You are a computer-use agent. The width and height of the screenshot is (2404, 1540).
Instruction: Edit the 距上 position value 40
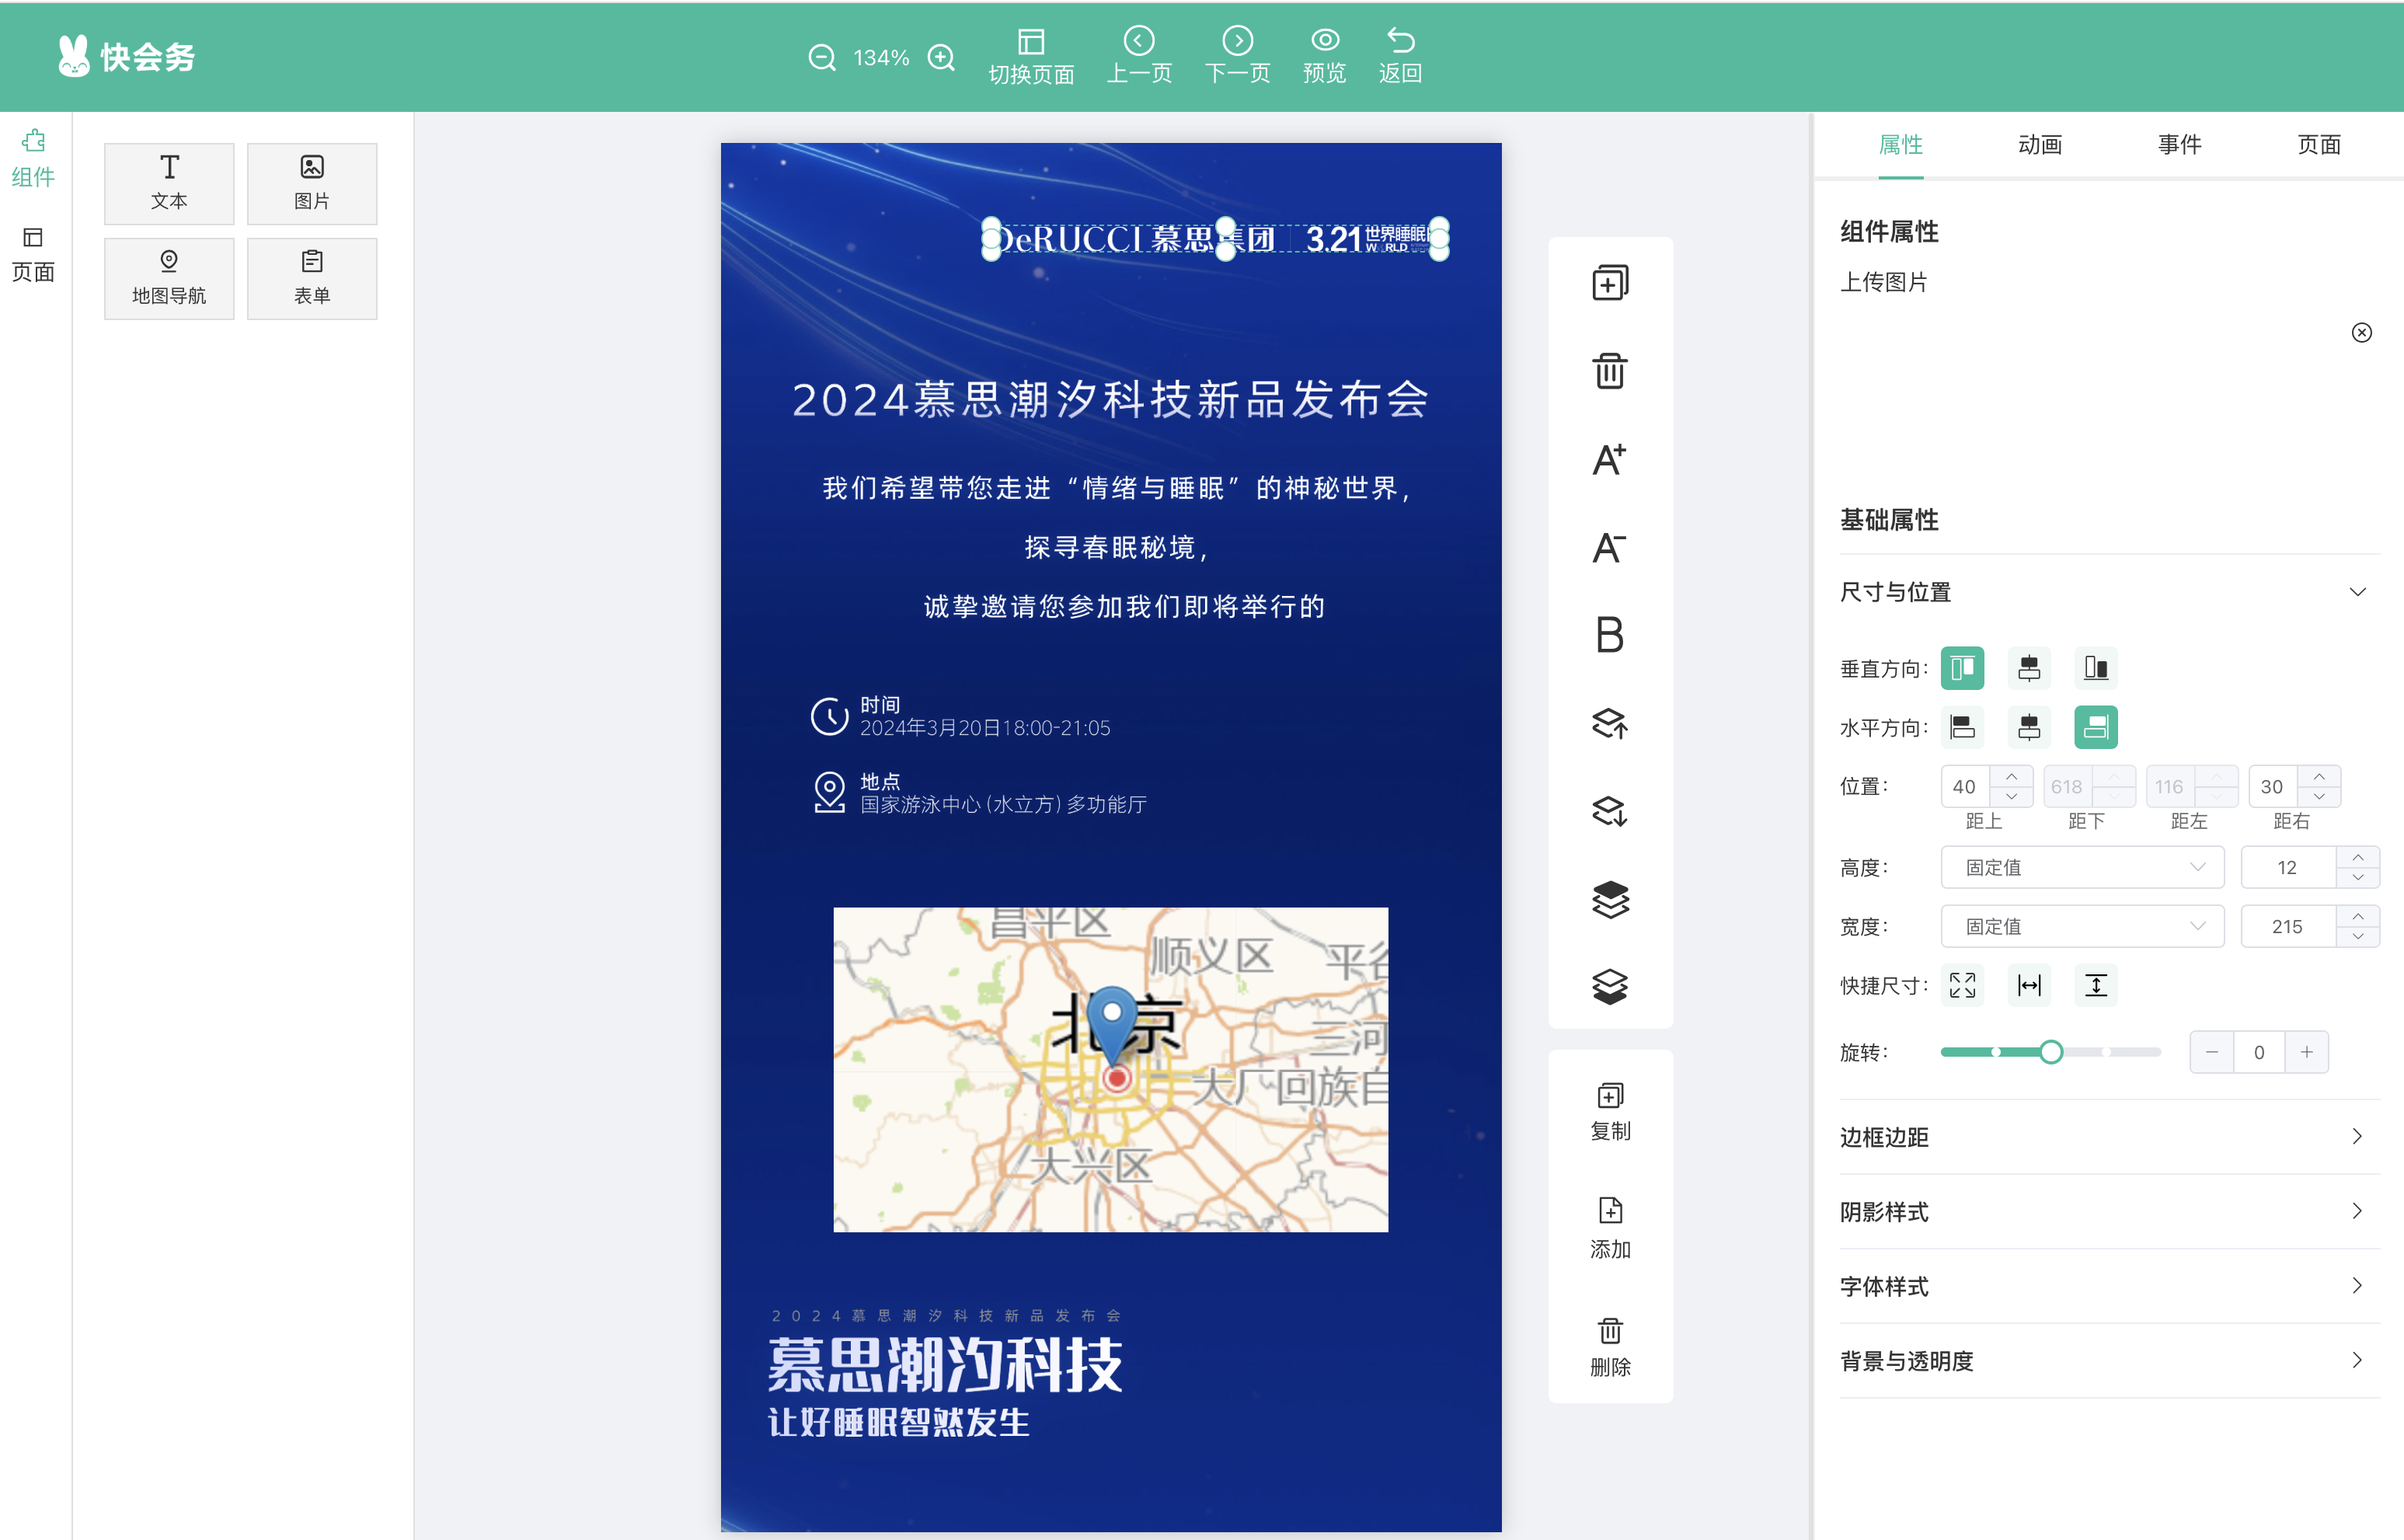click(x=1965, y=787)
